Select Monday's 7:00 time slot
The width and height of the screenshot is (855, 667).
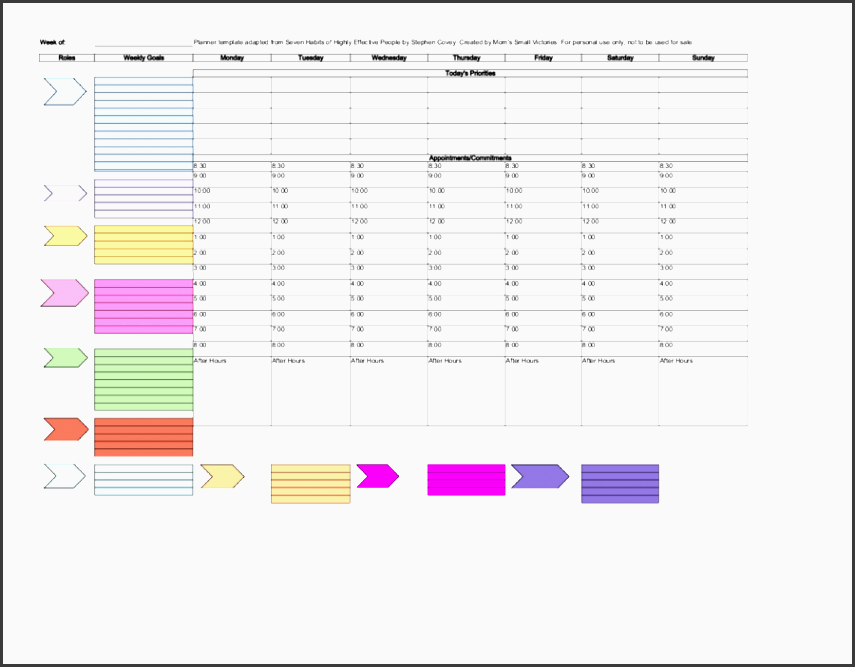coord(232,333)
